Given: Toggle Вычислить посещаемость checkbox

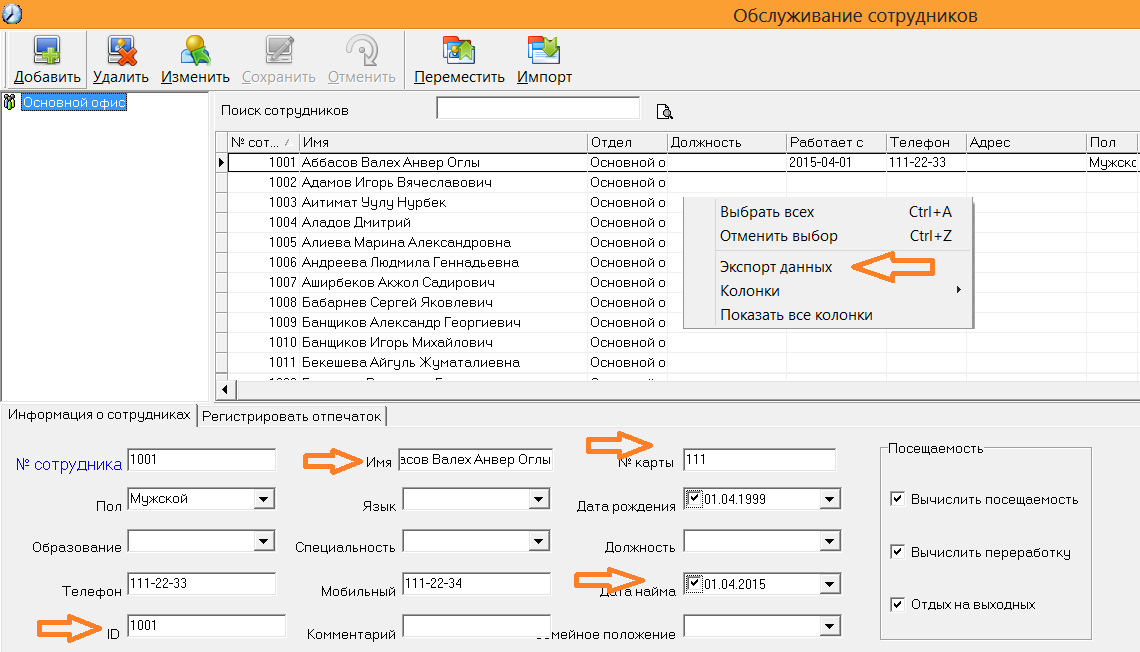Looking at the screenshot, I should [x=897, y=499].
